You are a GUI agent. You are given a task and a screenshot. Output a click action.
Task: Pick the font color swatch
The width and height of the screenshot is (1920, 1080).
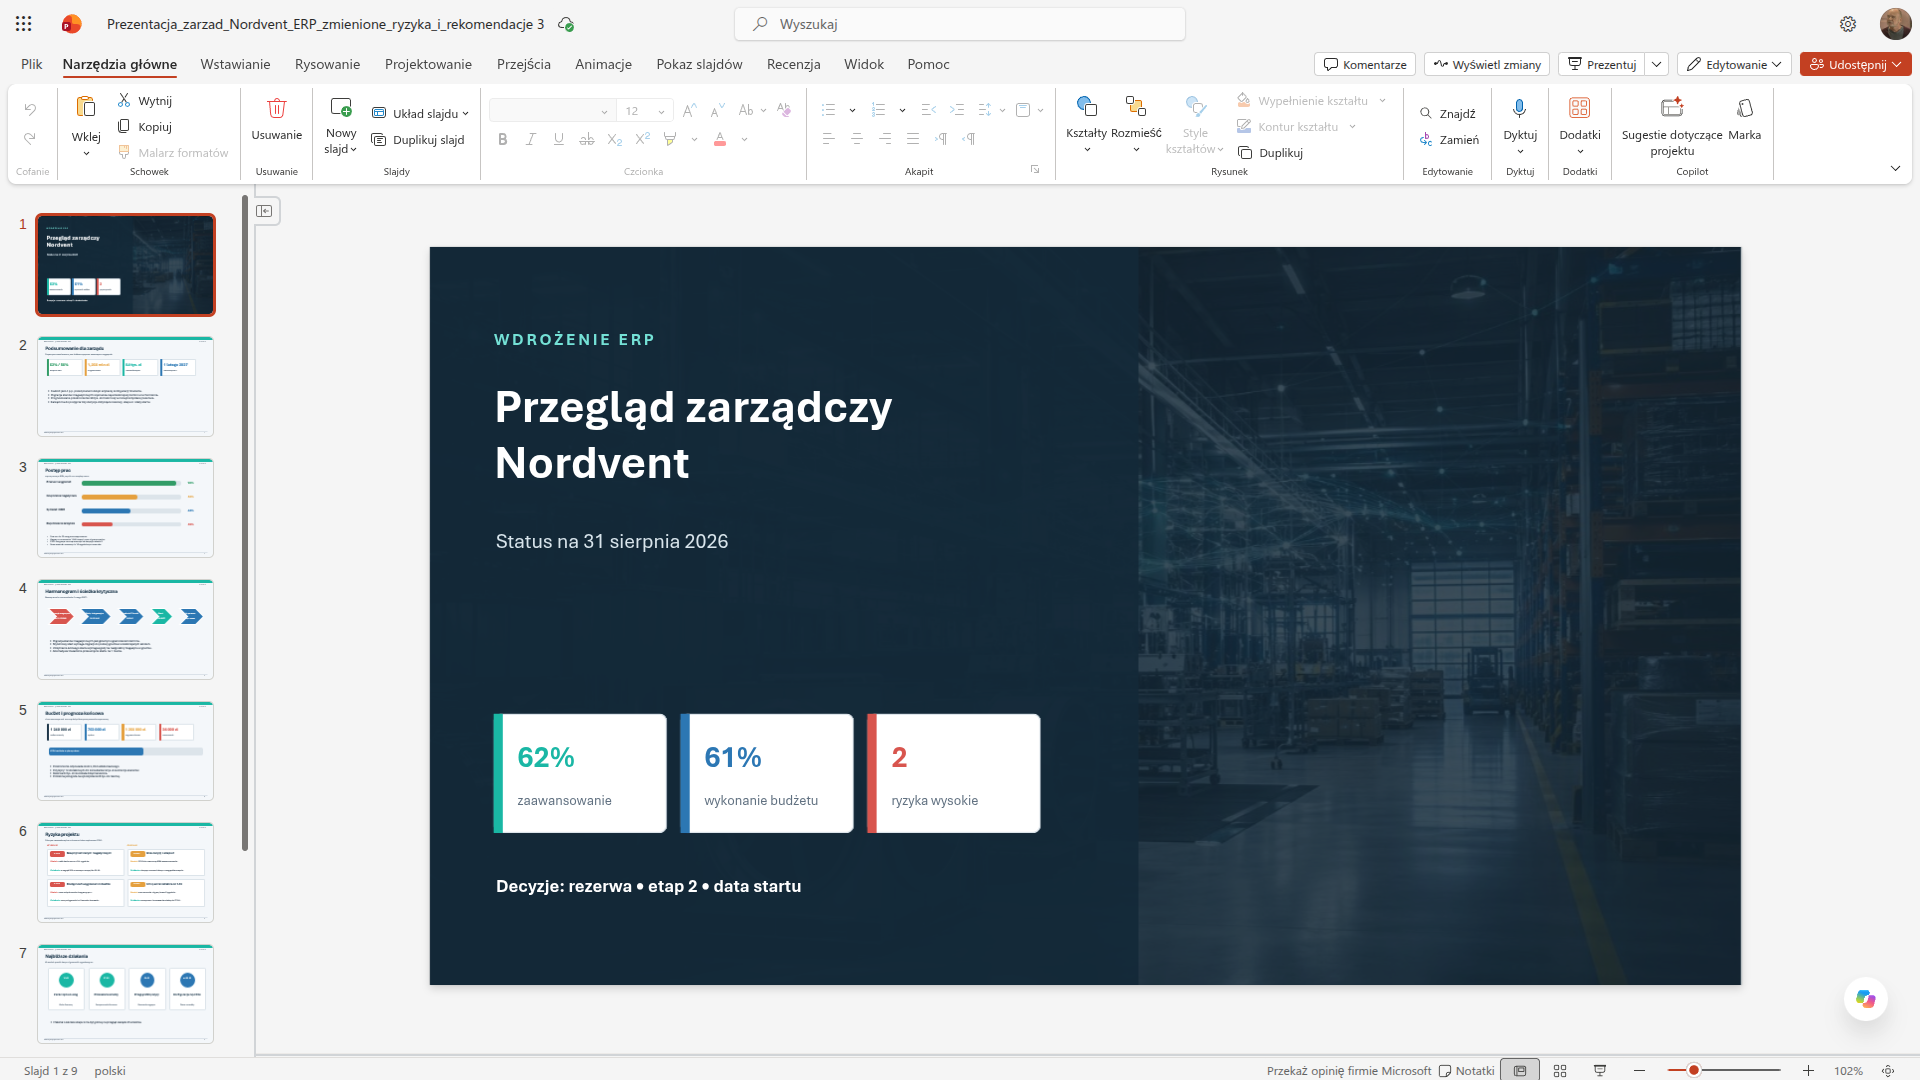(x=720, y=139)
